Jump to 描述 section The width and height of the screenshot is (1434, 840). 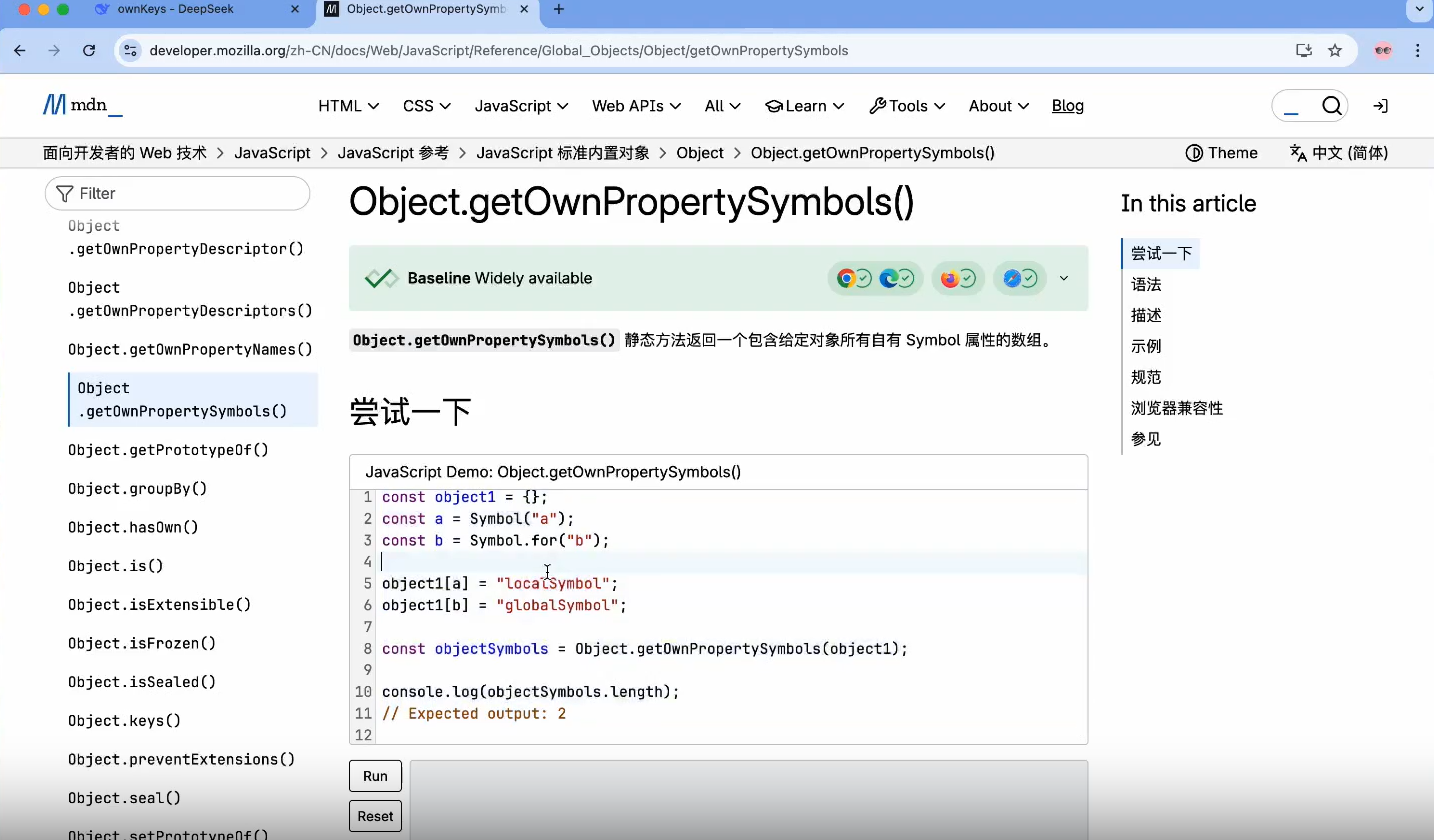pos(1146,316)
